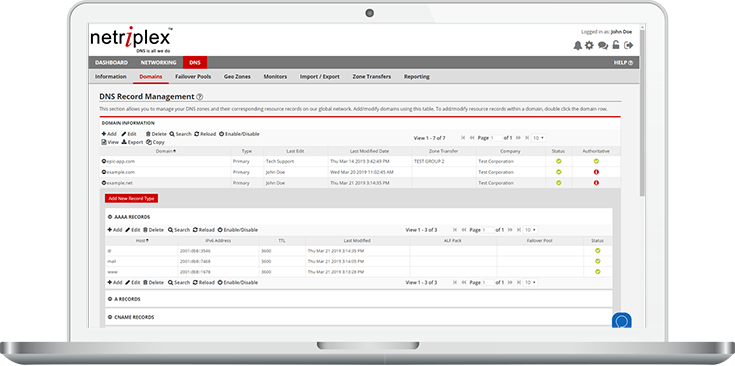735x366 pixels.
Task: Search in AAAA Records bottom toolbar
Action: [179, 283]
